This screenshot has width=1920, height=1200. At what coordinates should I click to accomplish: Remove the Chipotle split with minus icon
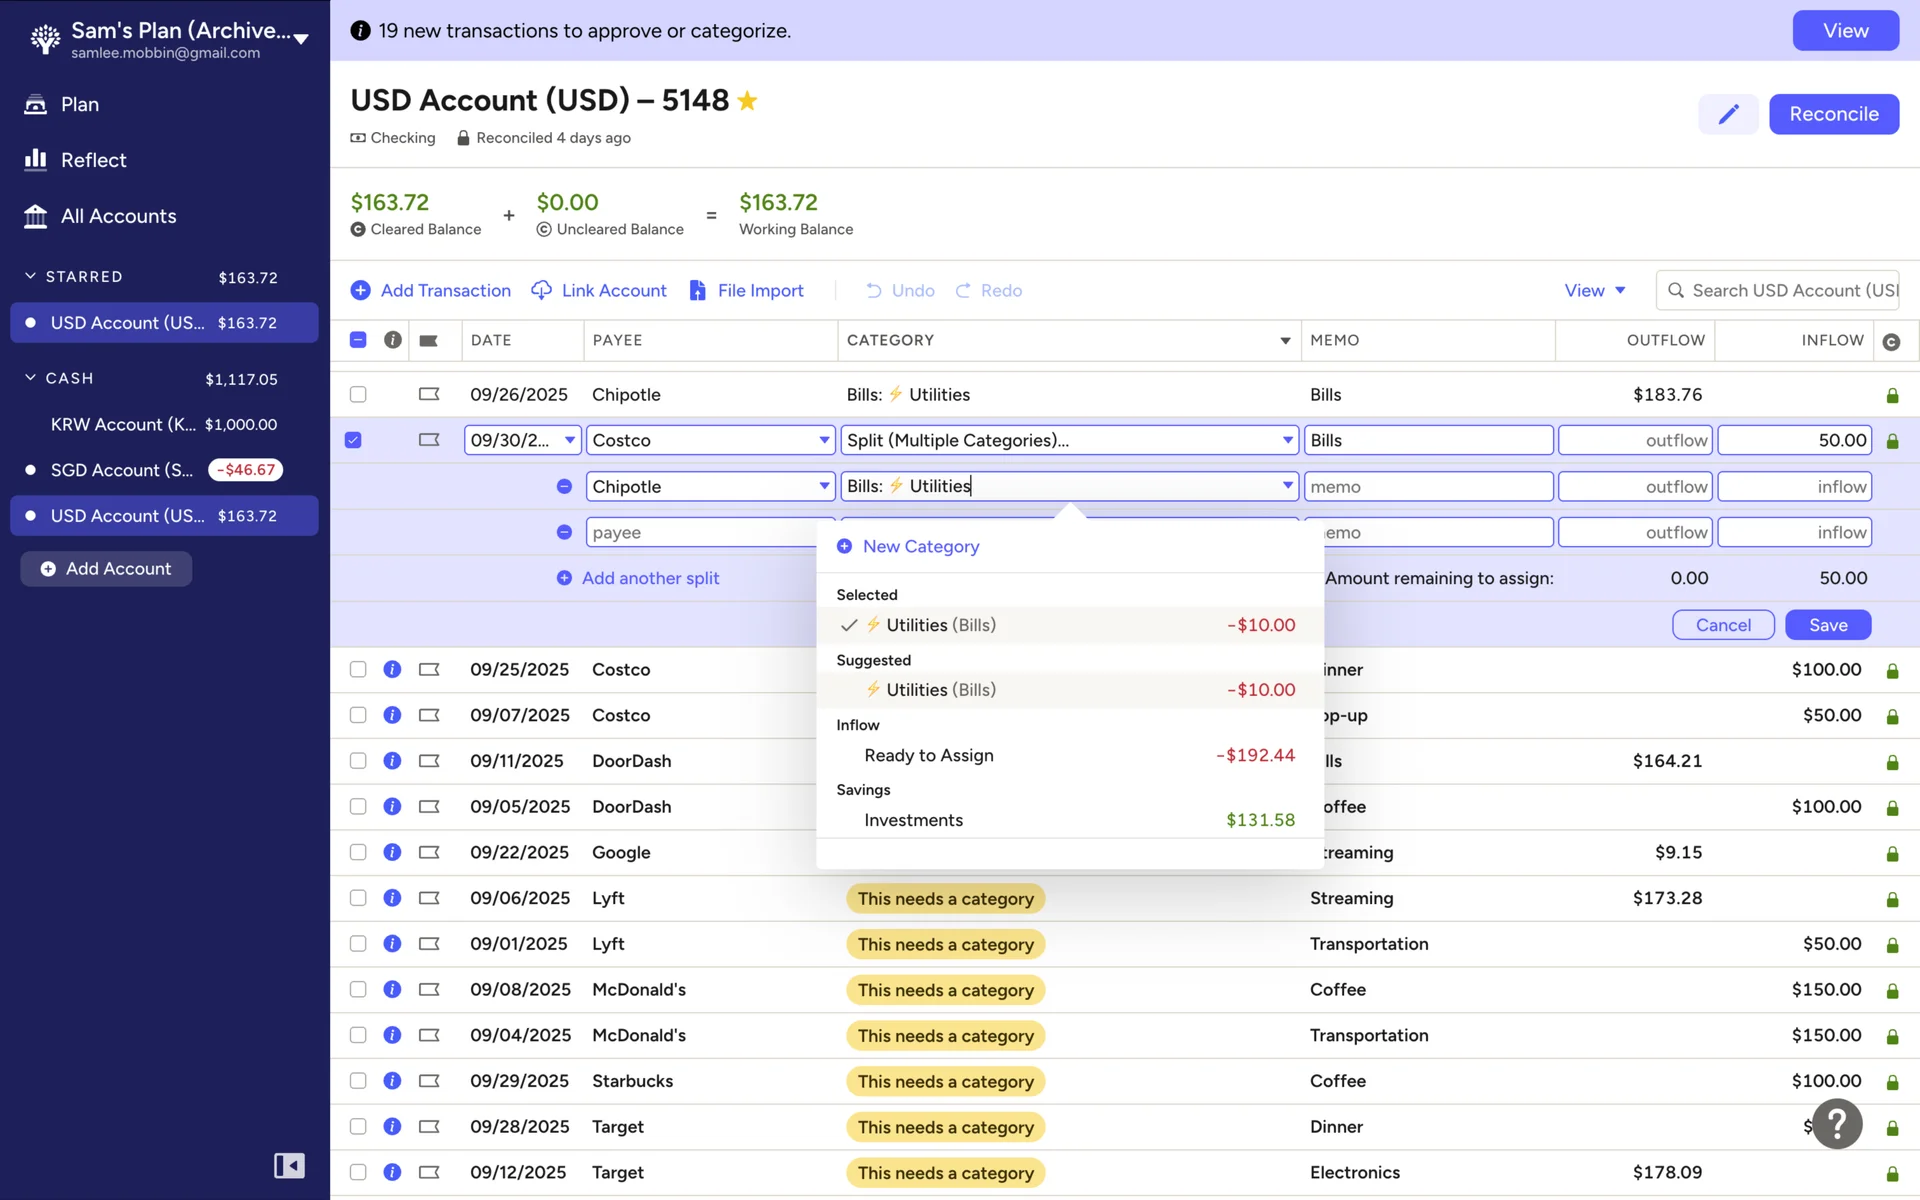pos(564,486)
